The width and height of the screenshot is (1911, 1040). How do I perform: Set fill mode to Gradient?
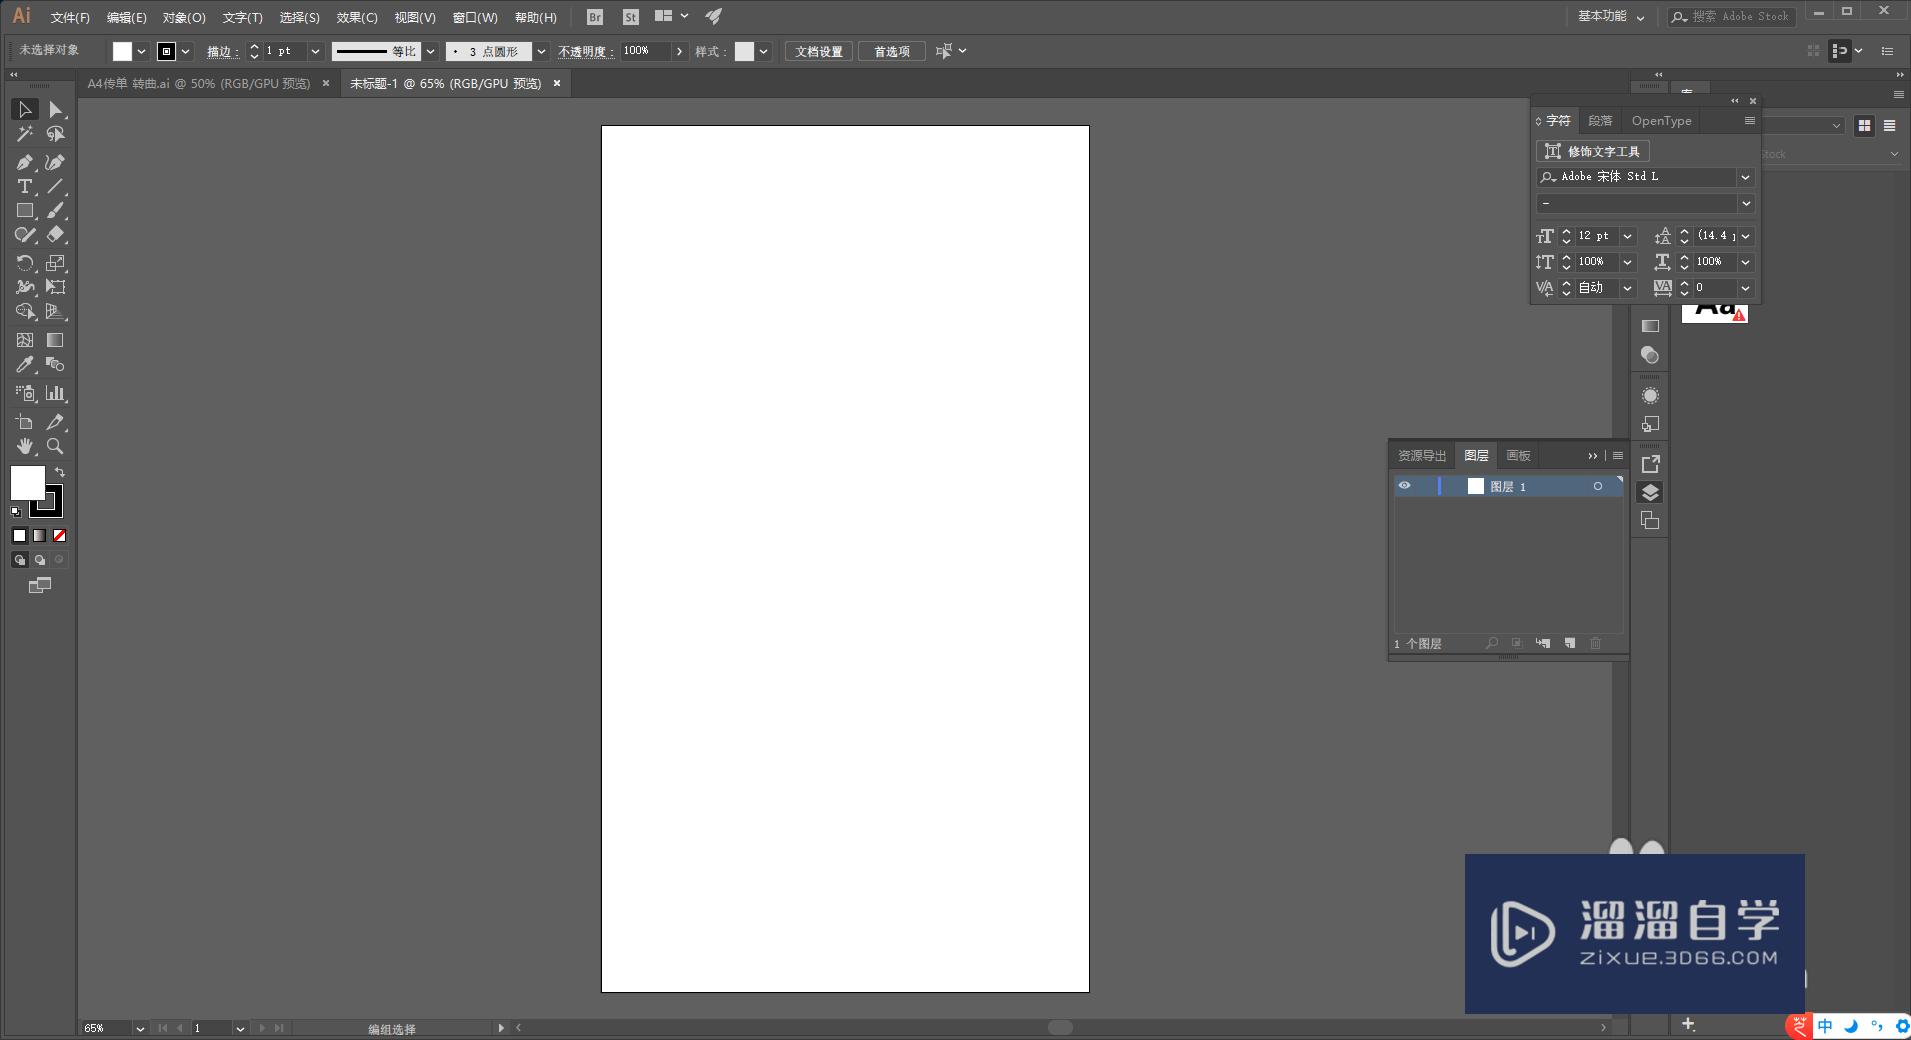(x=39, y=536)
